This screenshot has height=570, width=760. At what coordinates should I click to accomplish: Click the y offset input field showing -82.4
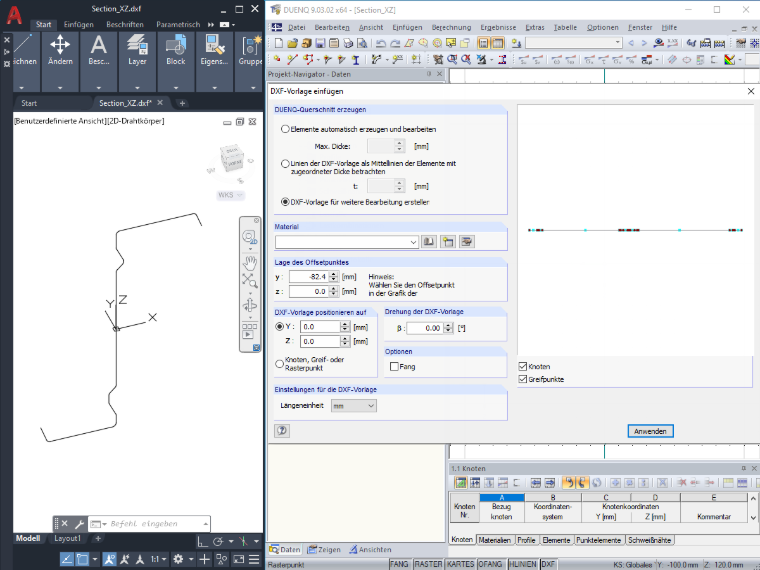309,277
